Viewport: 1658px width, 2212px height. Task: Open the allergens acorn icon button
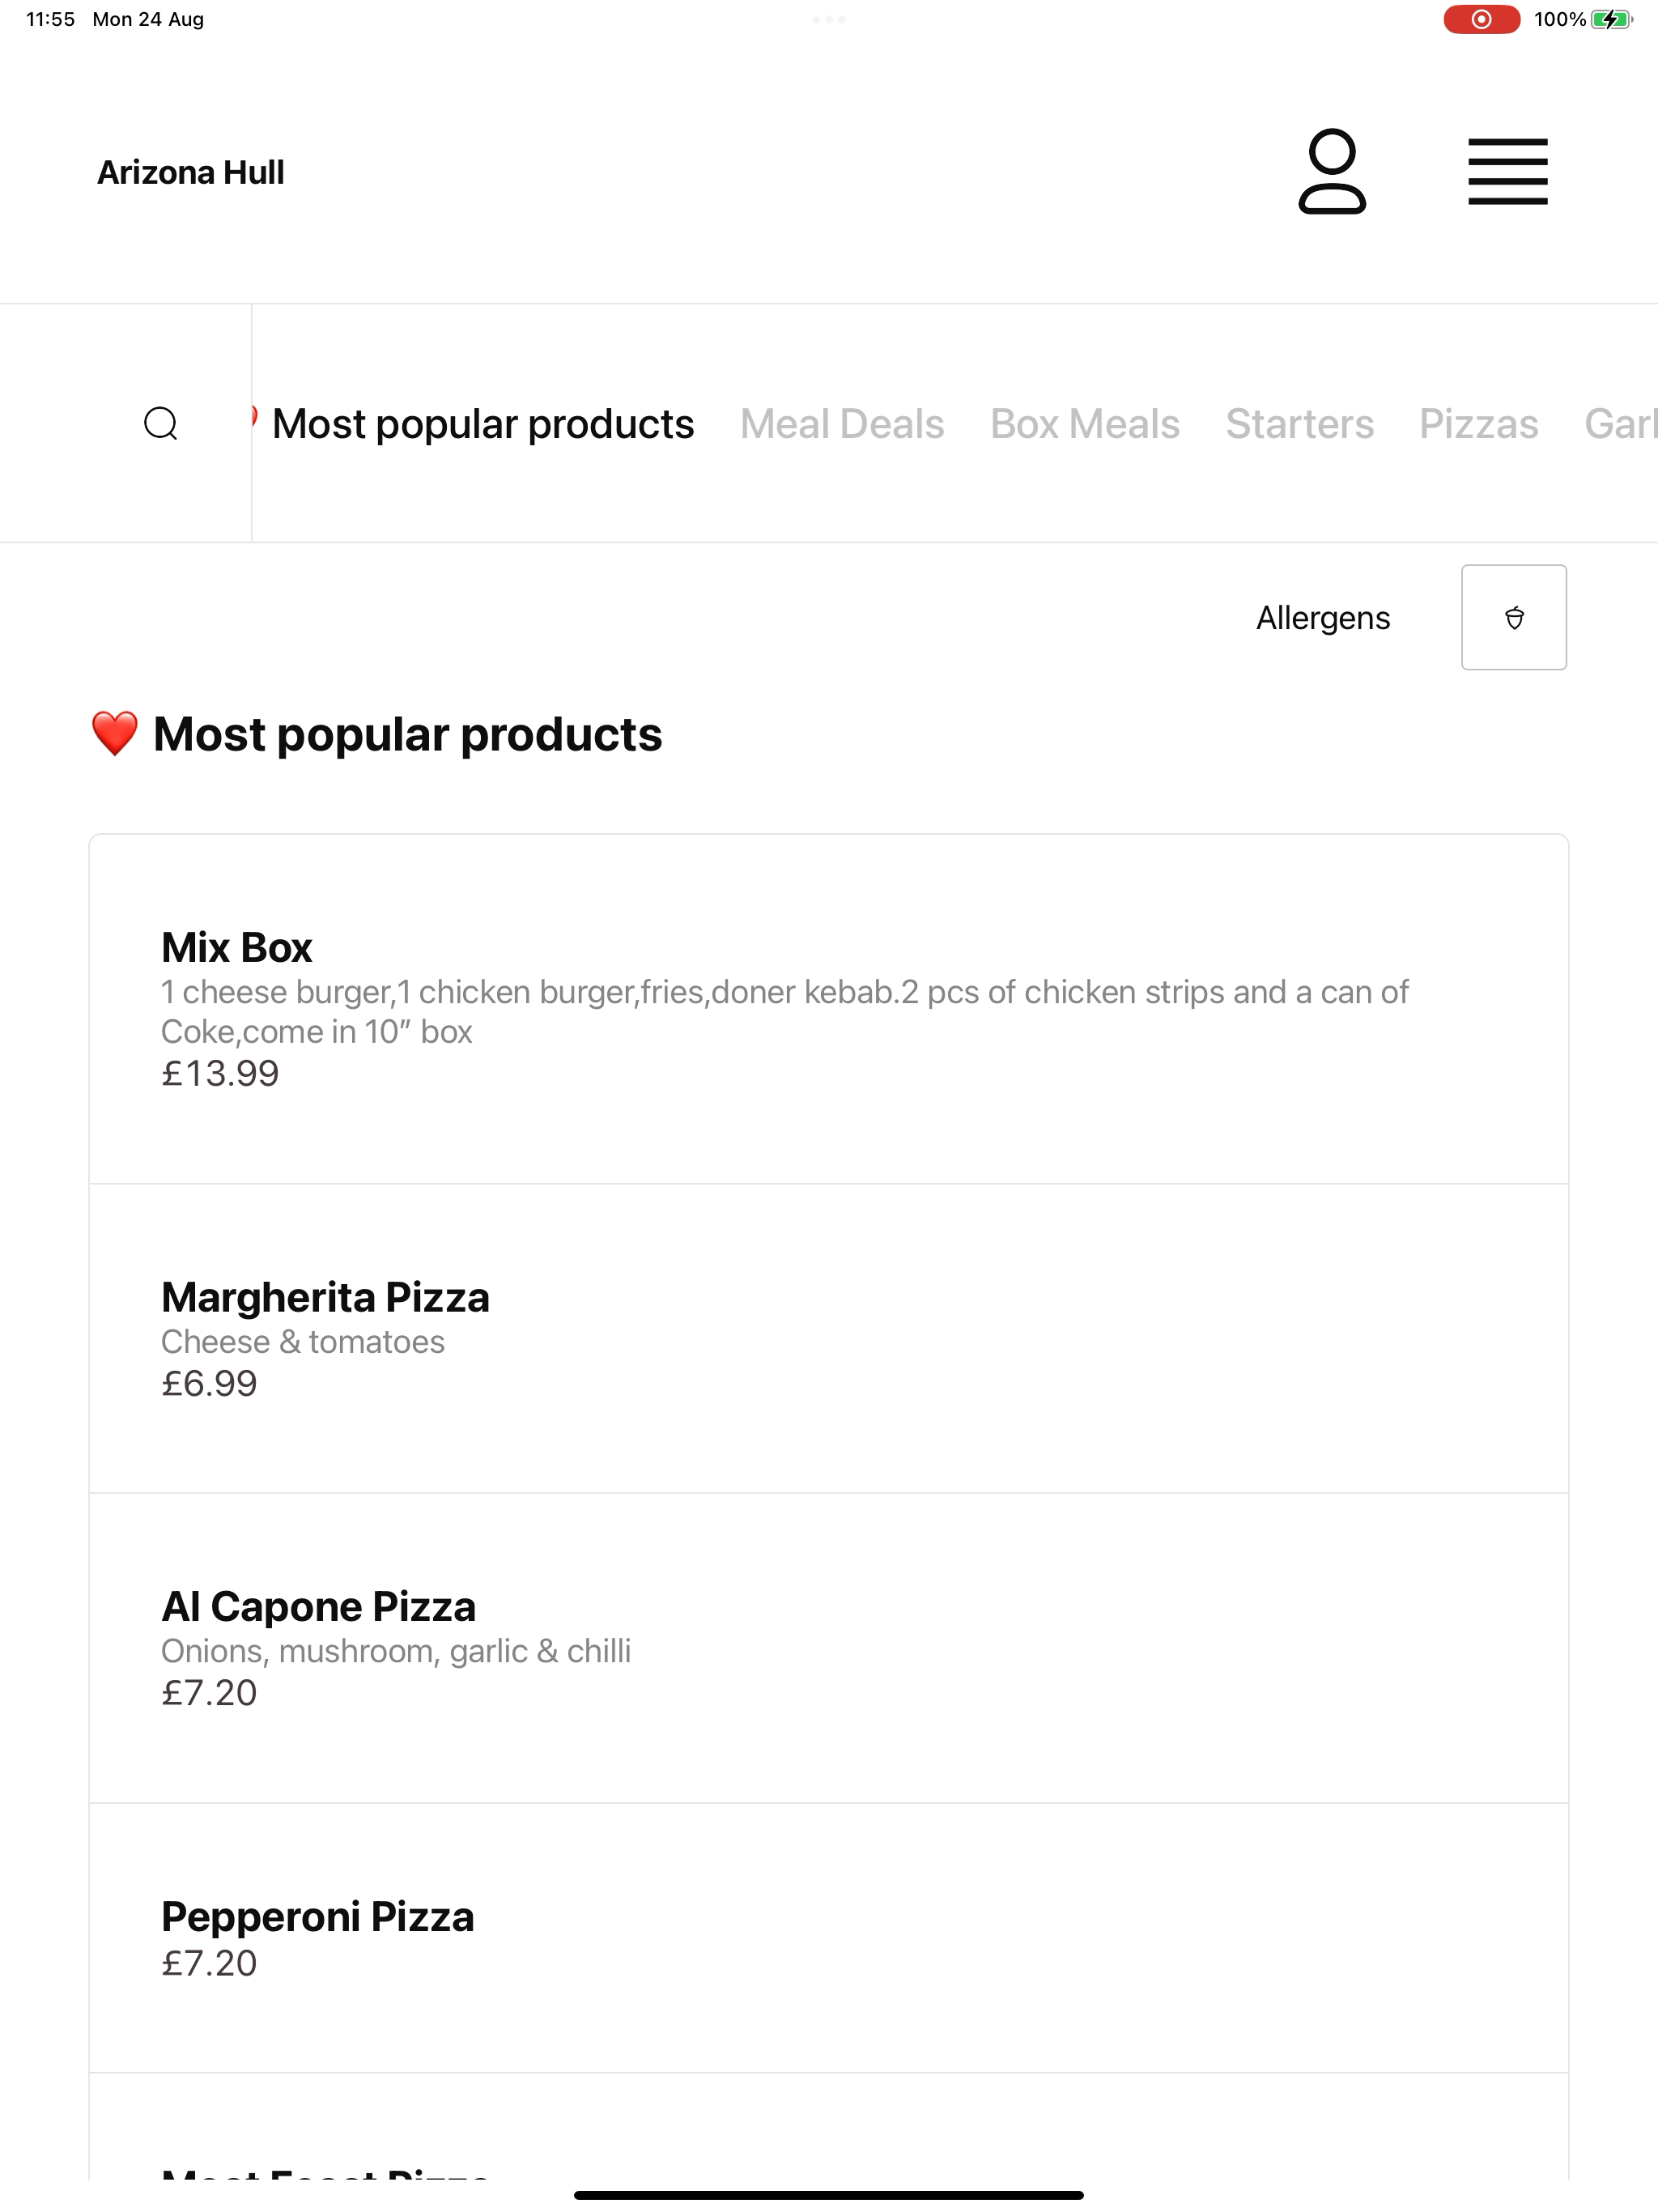1513,617
